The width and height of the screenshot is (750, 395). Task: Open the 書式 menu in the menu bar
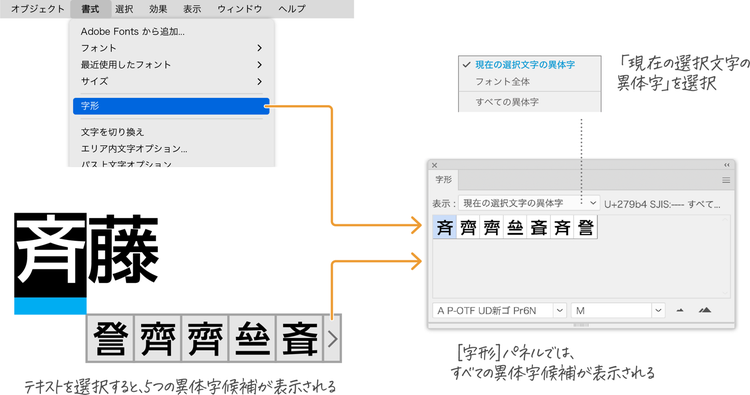tap(90, 9)
